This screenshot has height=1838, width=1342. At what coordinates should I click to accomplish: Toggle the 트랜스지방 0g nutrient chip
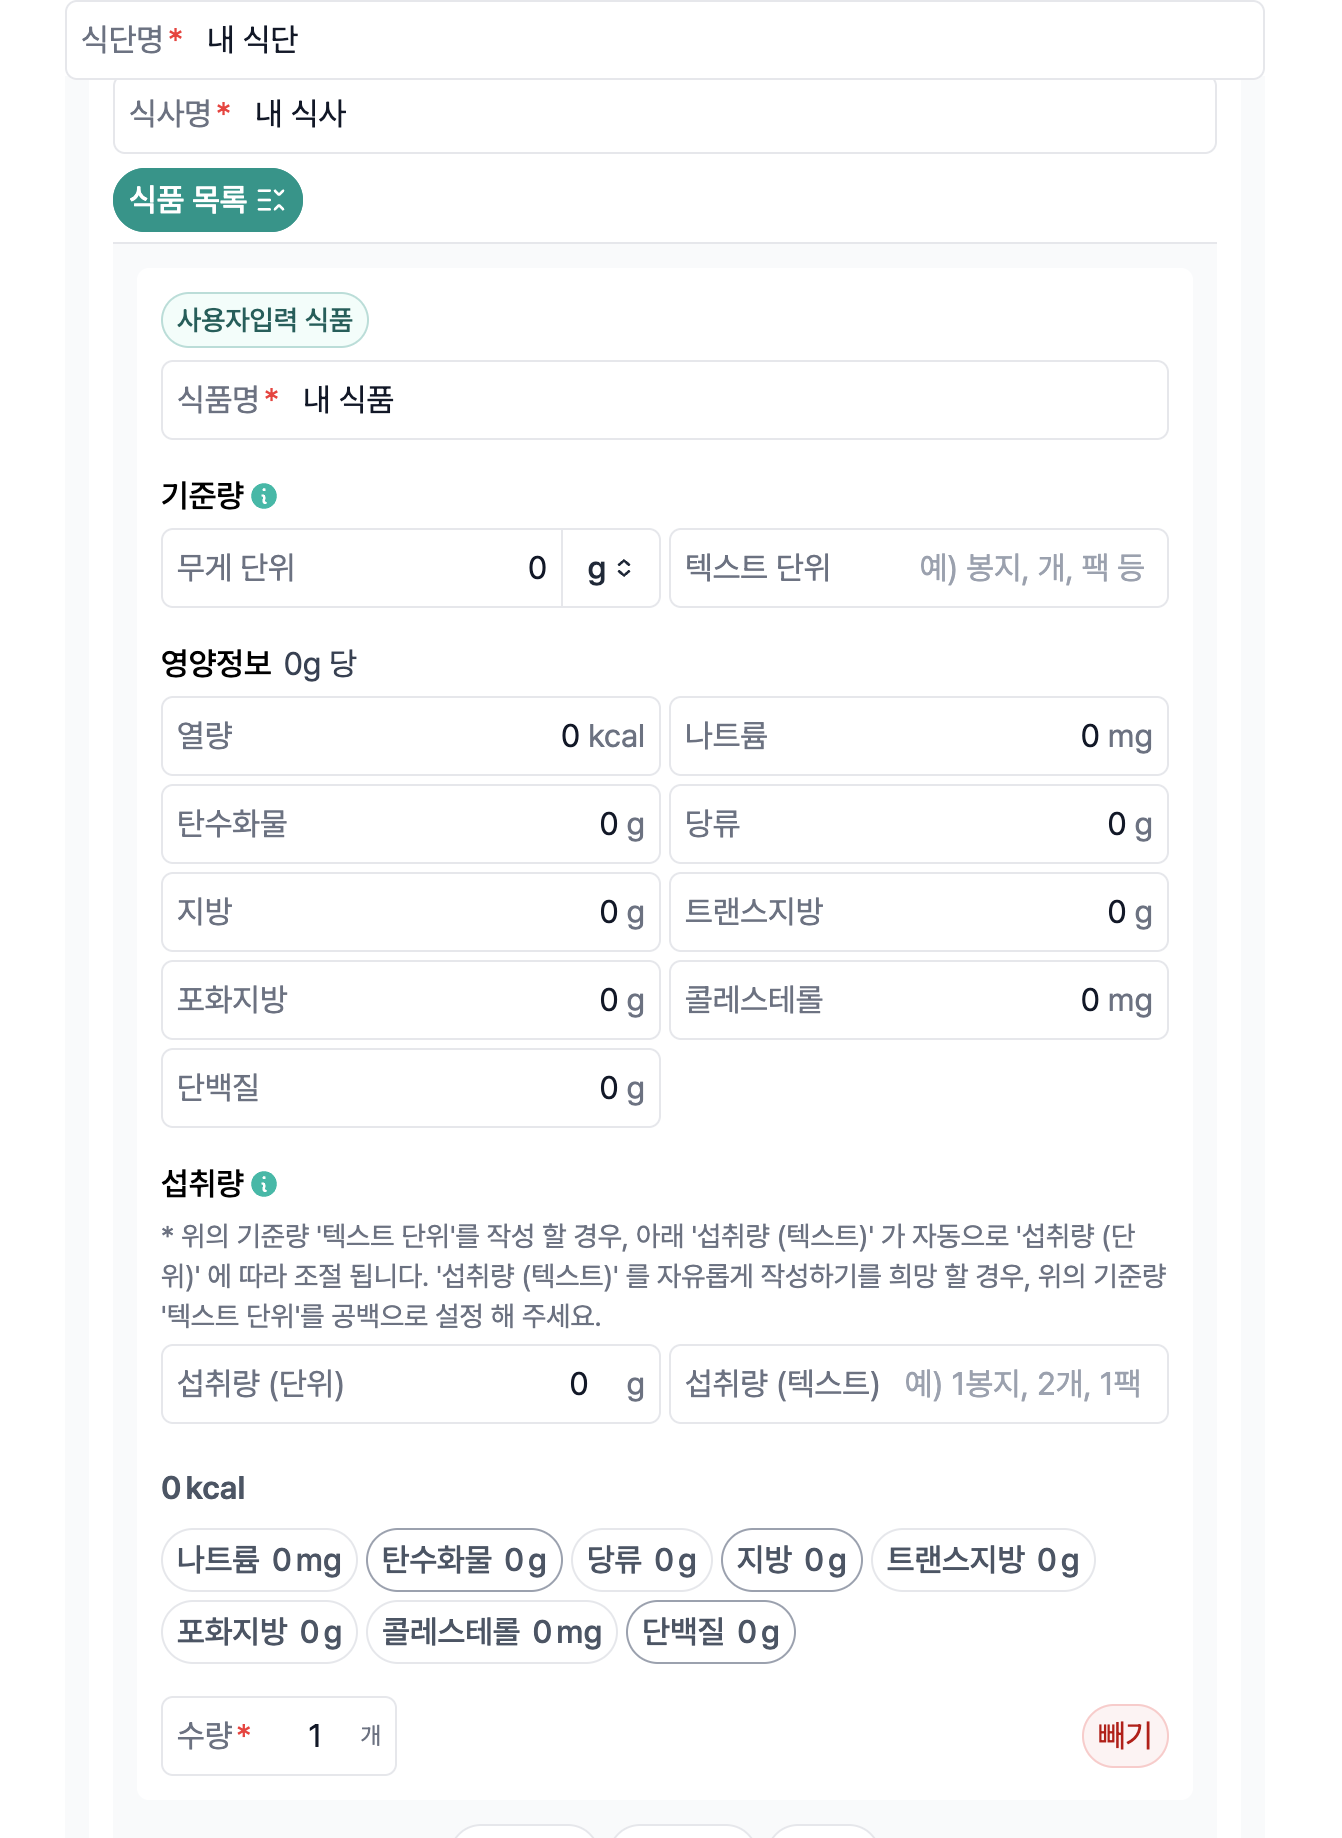(983, 1560)
